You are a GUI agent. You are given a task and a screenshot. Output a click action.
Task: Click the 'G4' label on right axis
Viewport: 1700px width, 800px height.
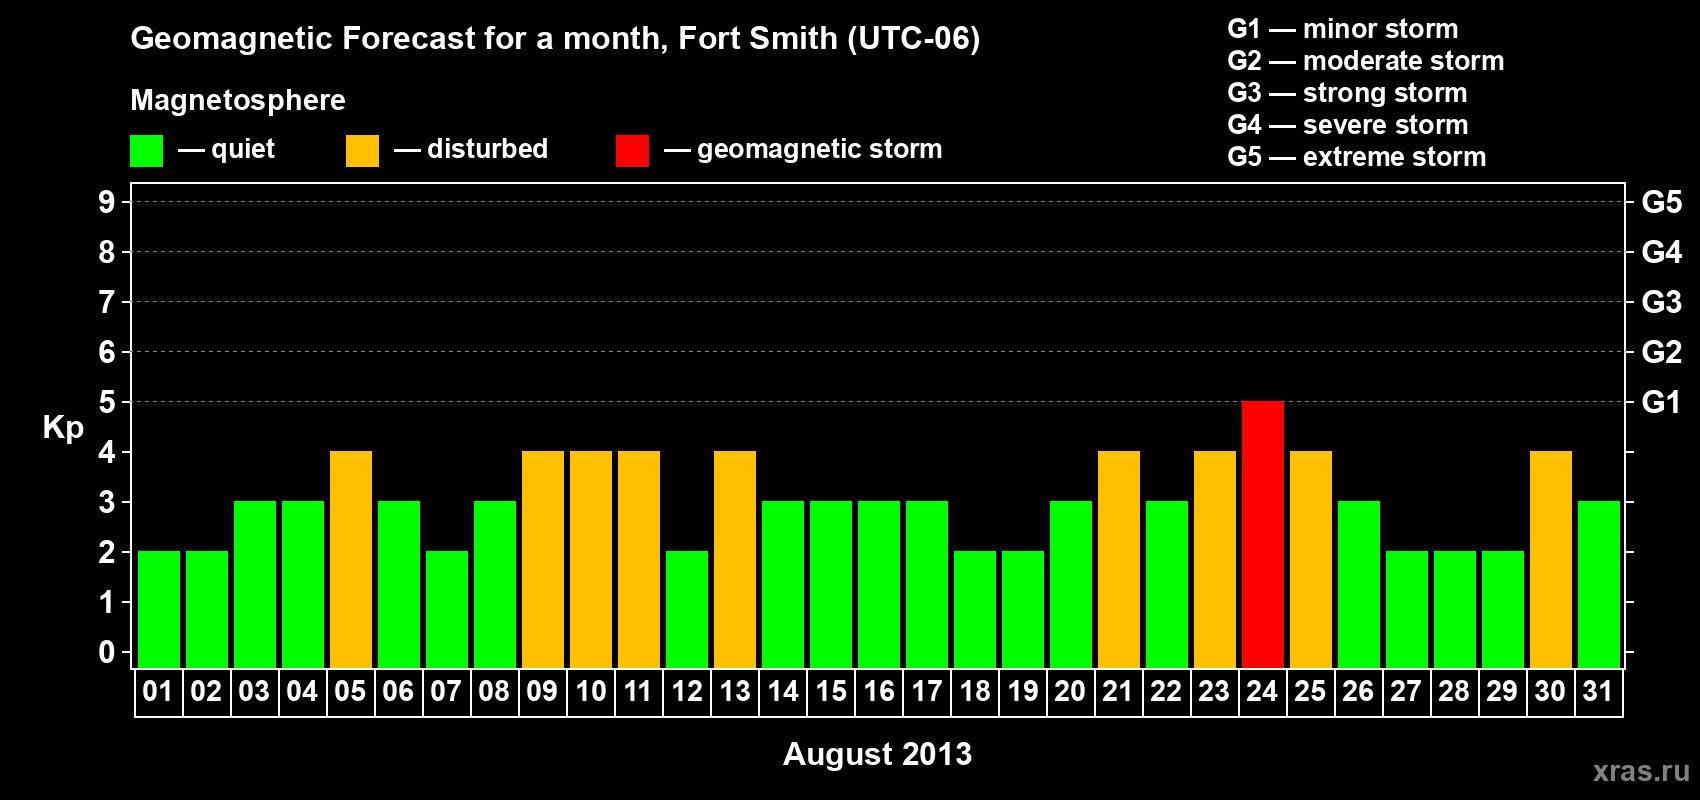(1661, 252)
